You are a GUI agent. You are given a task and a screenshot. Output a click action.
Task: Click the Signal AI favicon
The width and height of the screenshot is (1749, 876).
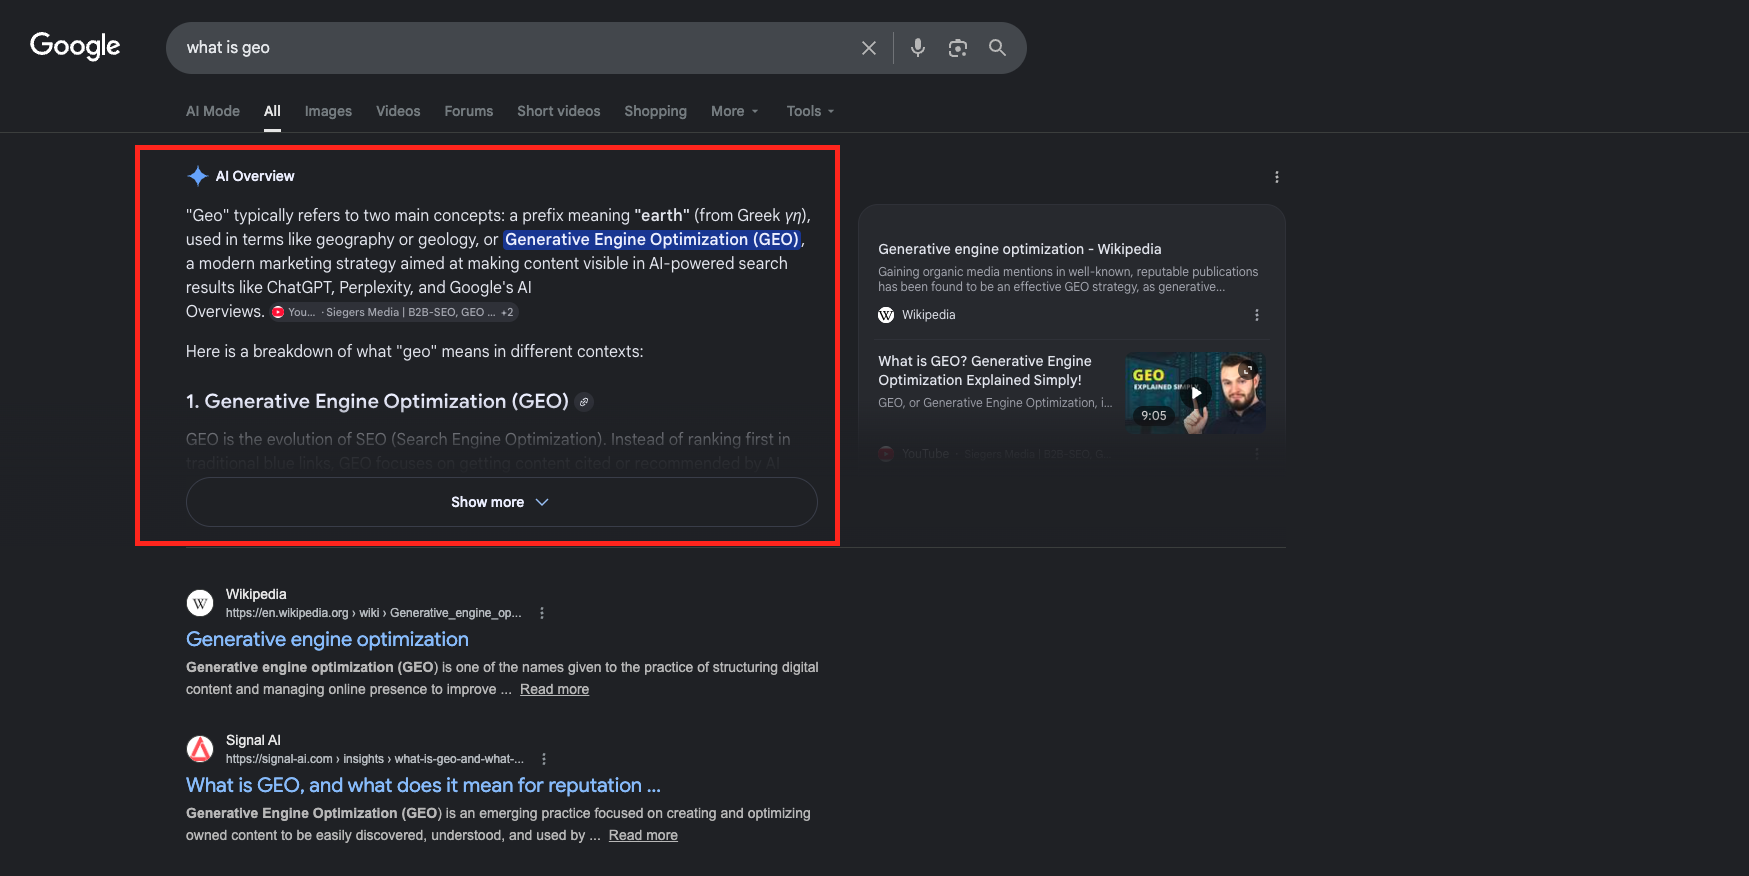coord(200,749)
